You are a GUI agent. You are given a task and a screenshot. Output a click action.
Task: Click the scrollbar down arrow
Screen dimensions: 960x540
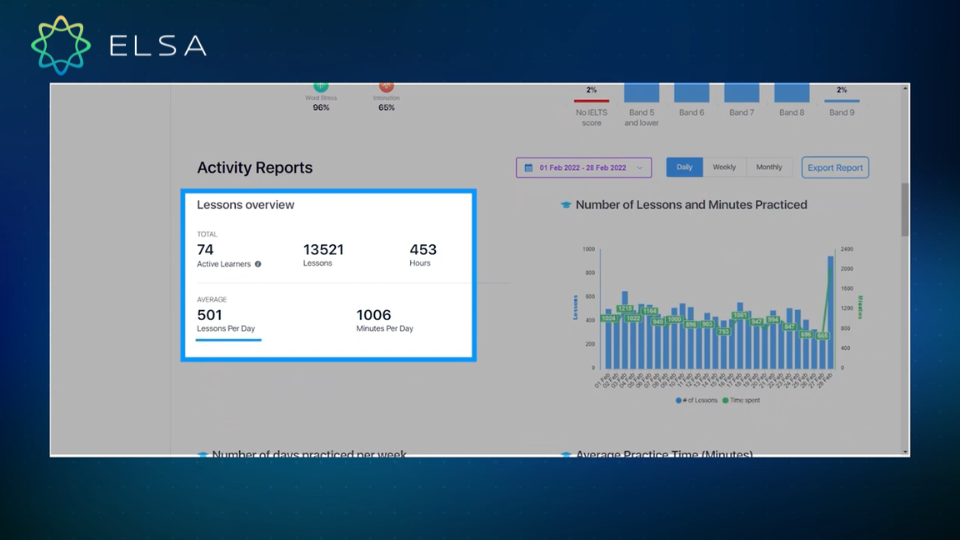[x=905, y=452]
